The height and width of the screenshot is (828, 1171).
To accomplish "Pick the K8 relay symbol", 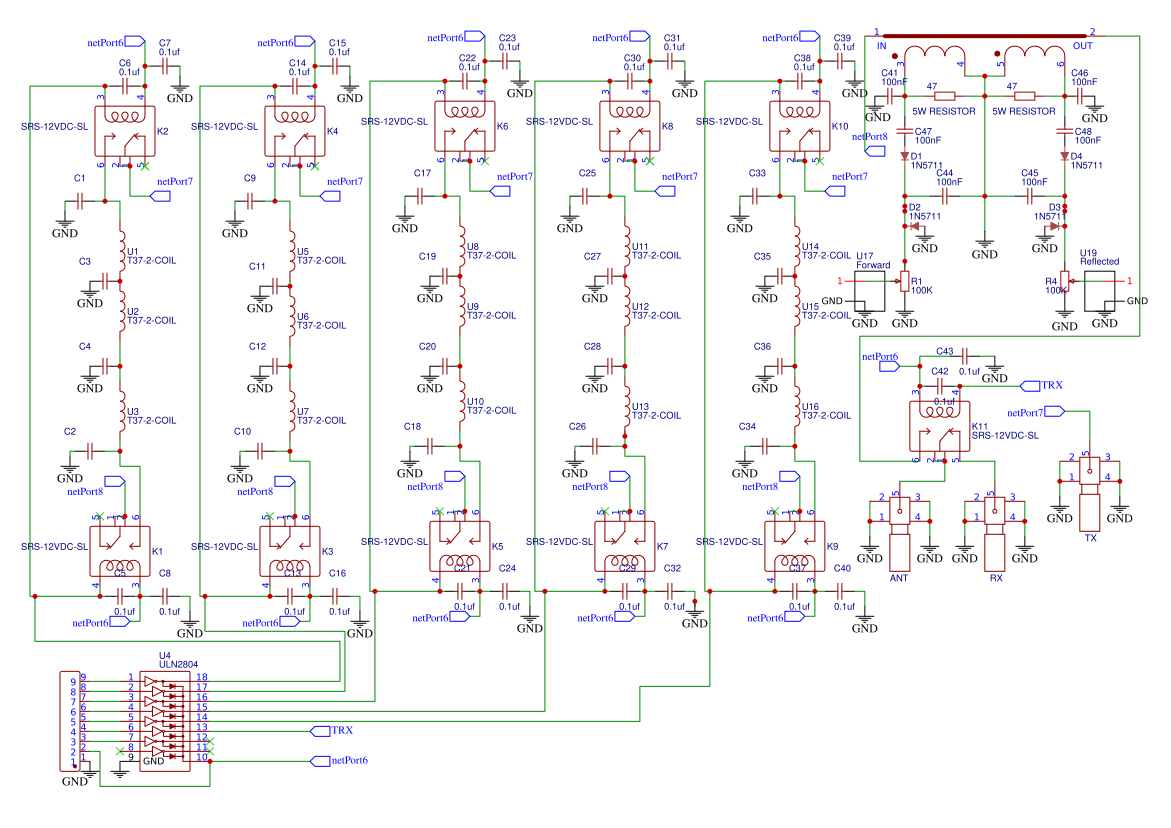I will tap(630, 125).
